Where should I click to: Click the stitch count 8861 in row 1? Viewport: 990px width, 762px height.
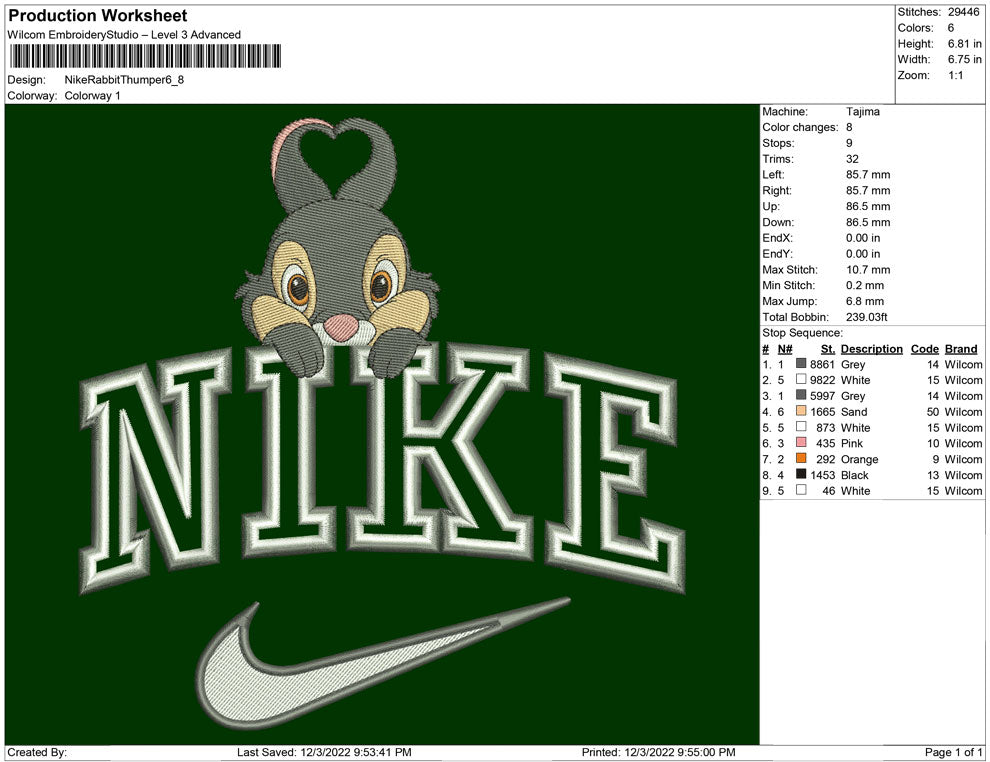click(x=822, y=364)
